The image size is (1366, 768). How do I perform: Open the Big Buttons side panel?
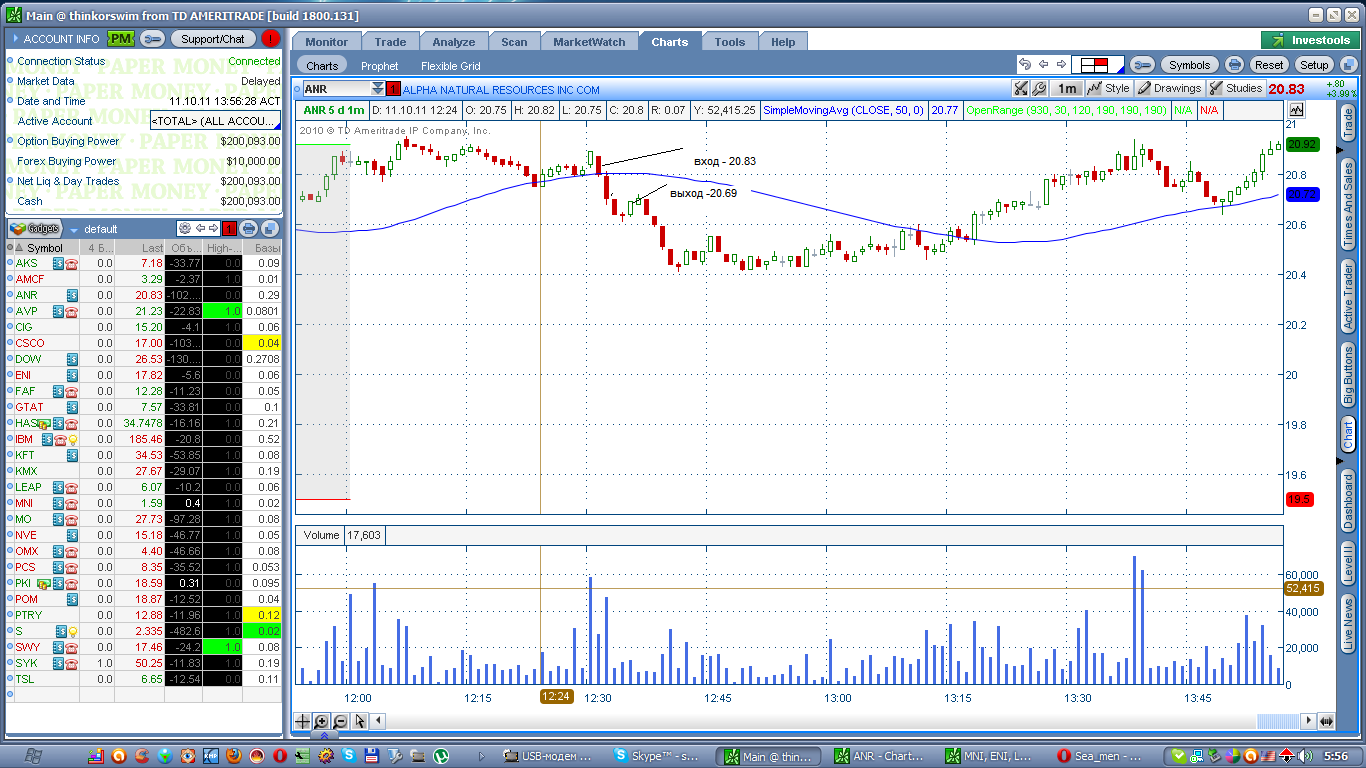pyautogui.click(x=1348, y=375)
